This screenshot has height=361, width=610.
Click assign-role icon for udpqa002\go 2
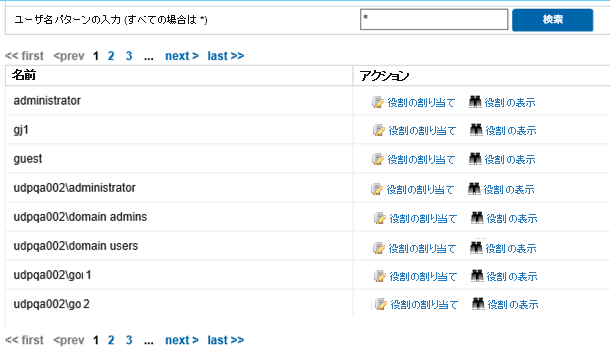(x=381, y=304)
